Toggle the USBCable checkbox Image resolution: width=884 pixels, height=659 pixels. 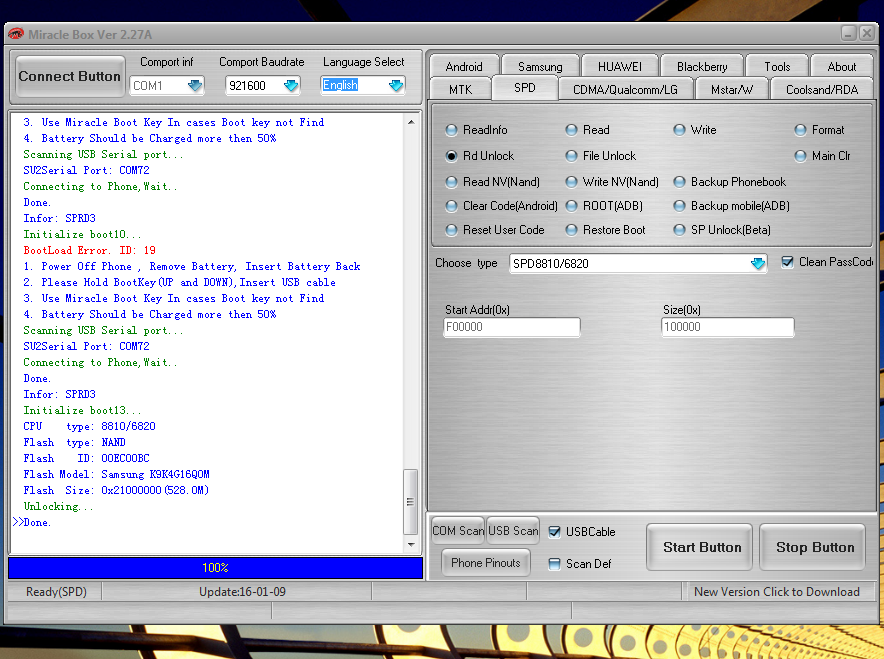555,532
